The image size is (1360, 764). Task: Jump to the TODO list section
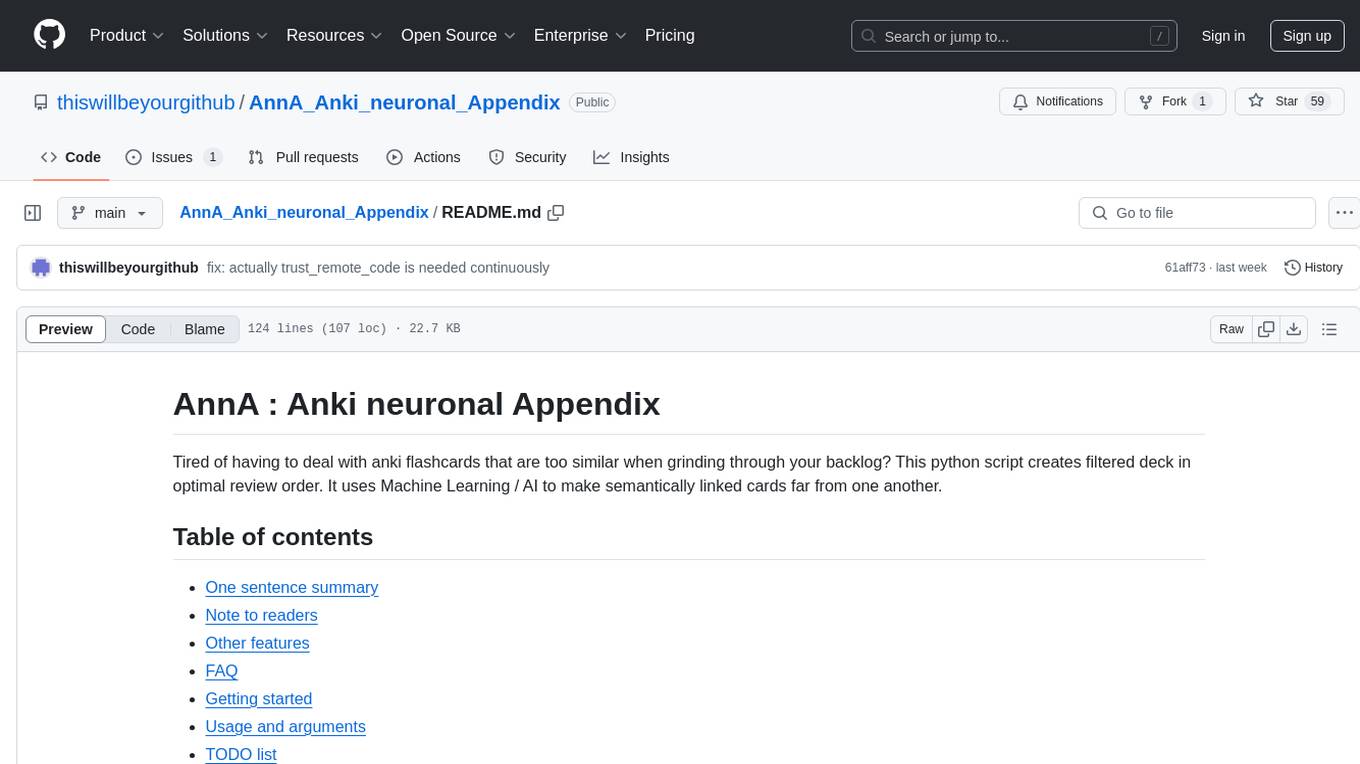click(x=241, y=755)
